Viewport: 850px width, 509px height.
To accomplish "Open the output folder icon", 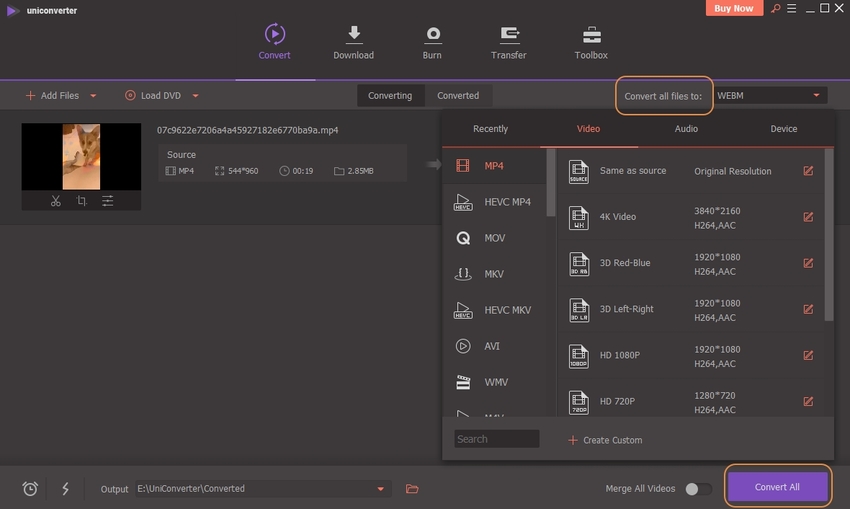I will pos(412,489).
